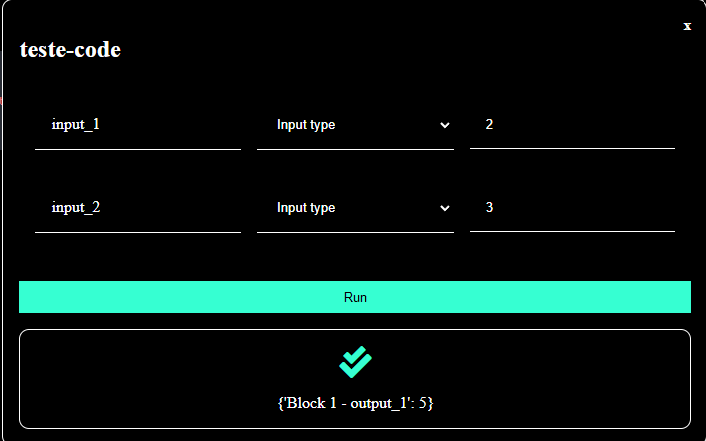Open the Input type selector for input_2
Viewport: 706px width, 441px height.
tap(355, 208)
